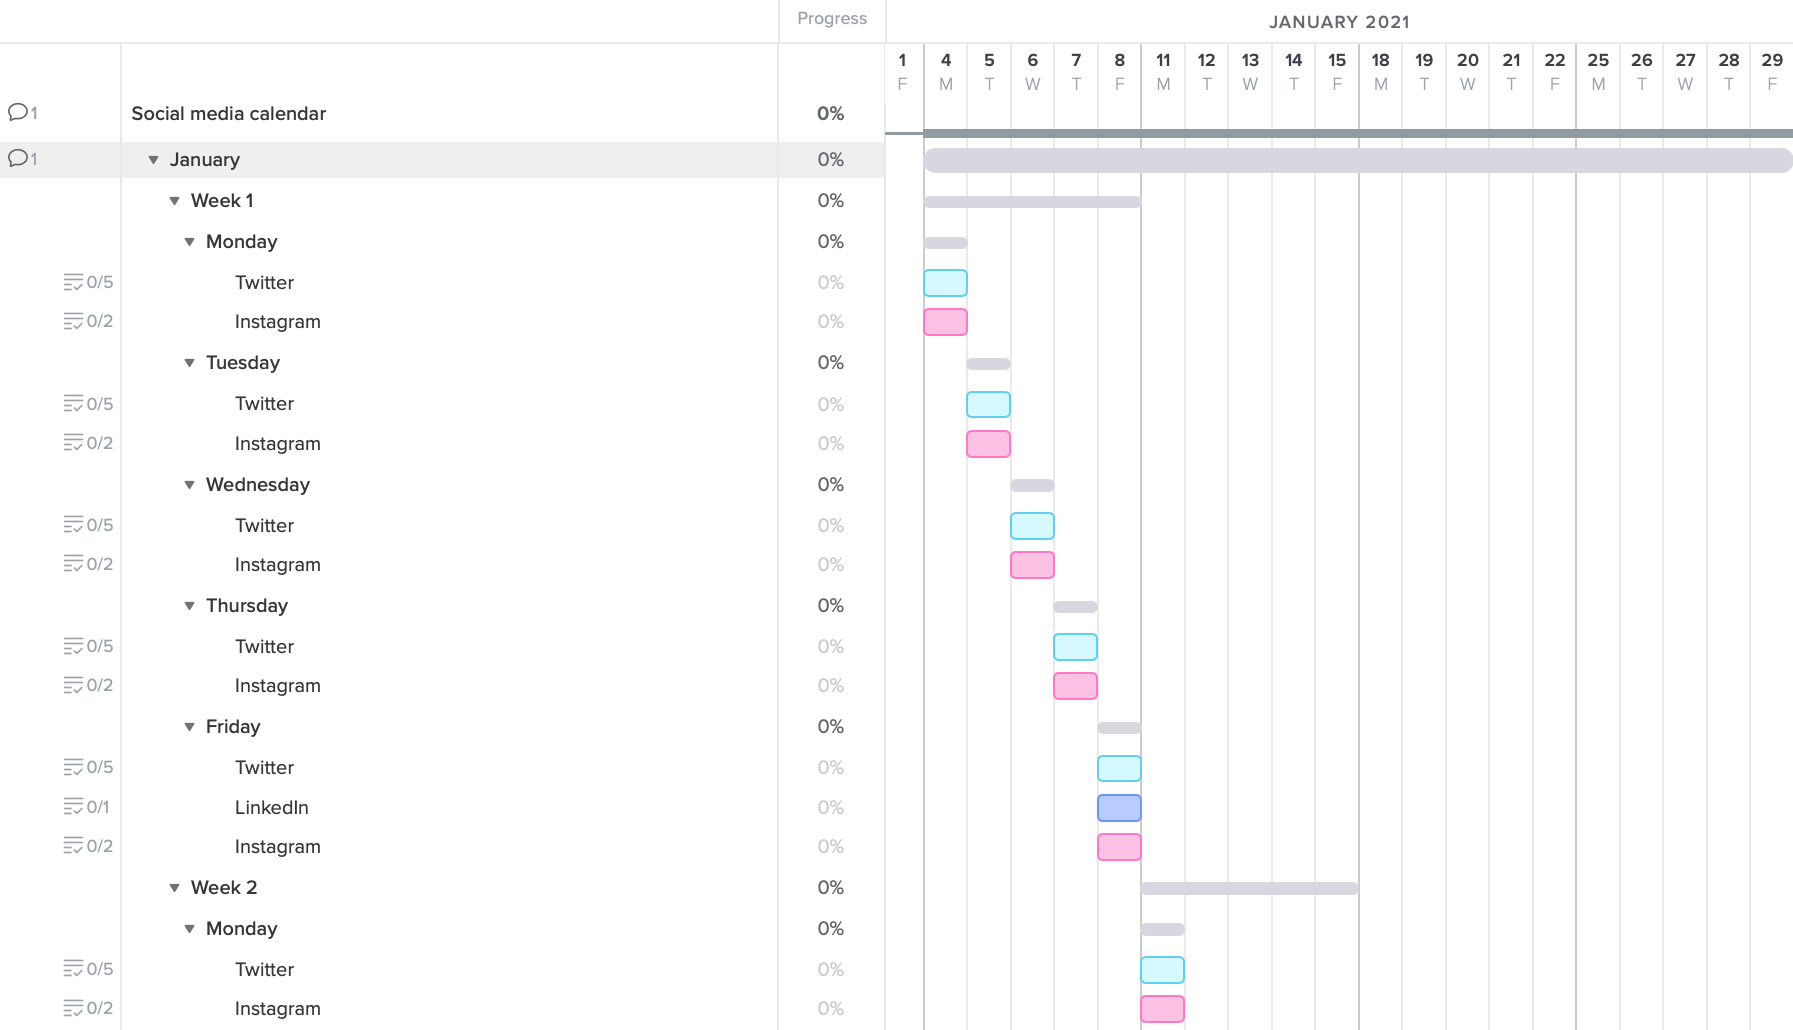
Task: Open the comment bubble on the January row
Action: click(x=20, y=158)
